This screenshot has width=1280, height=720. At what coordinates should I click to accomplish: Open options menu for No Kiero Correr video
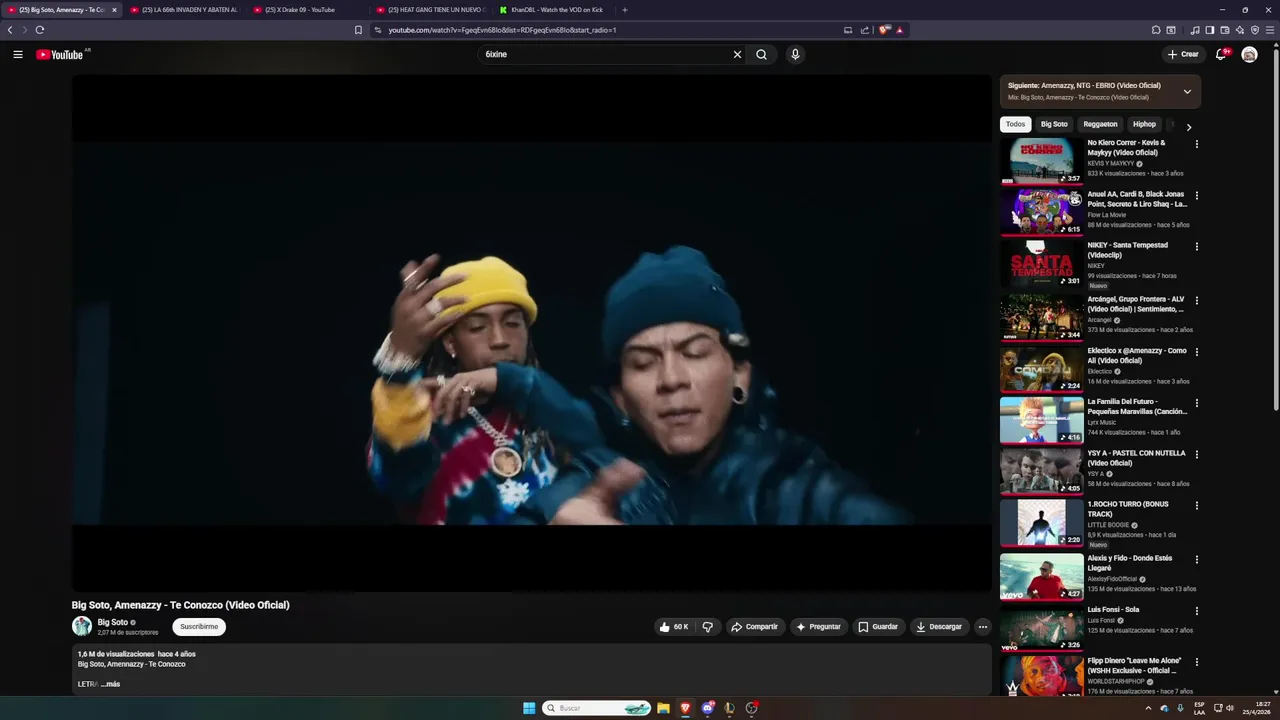pyautogui.click(x=1196, y=144)
